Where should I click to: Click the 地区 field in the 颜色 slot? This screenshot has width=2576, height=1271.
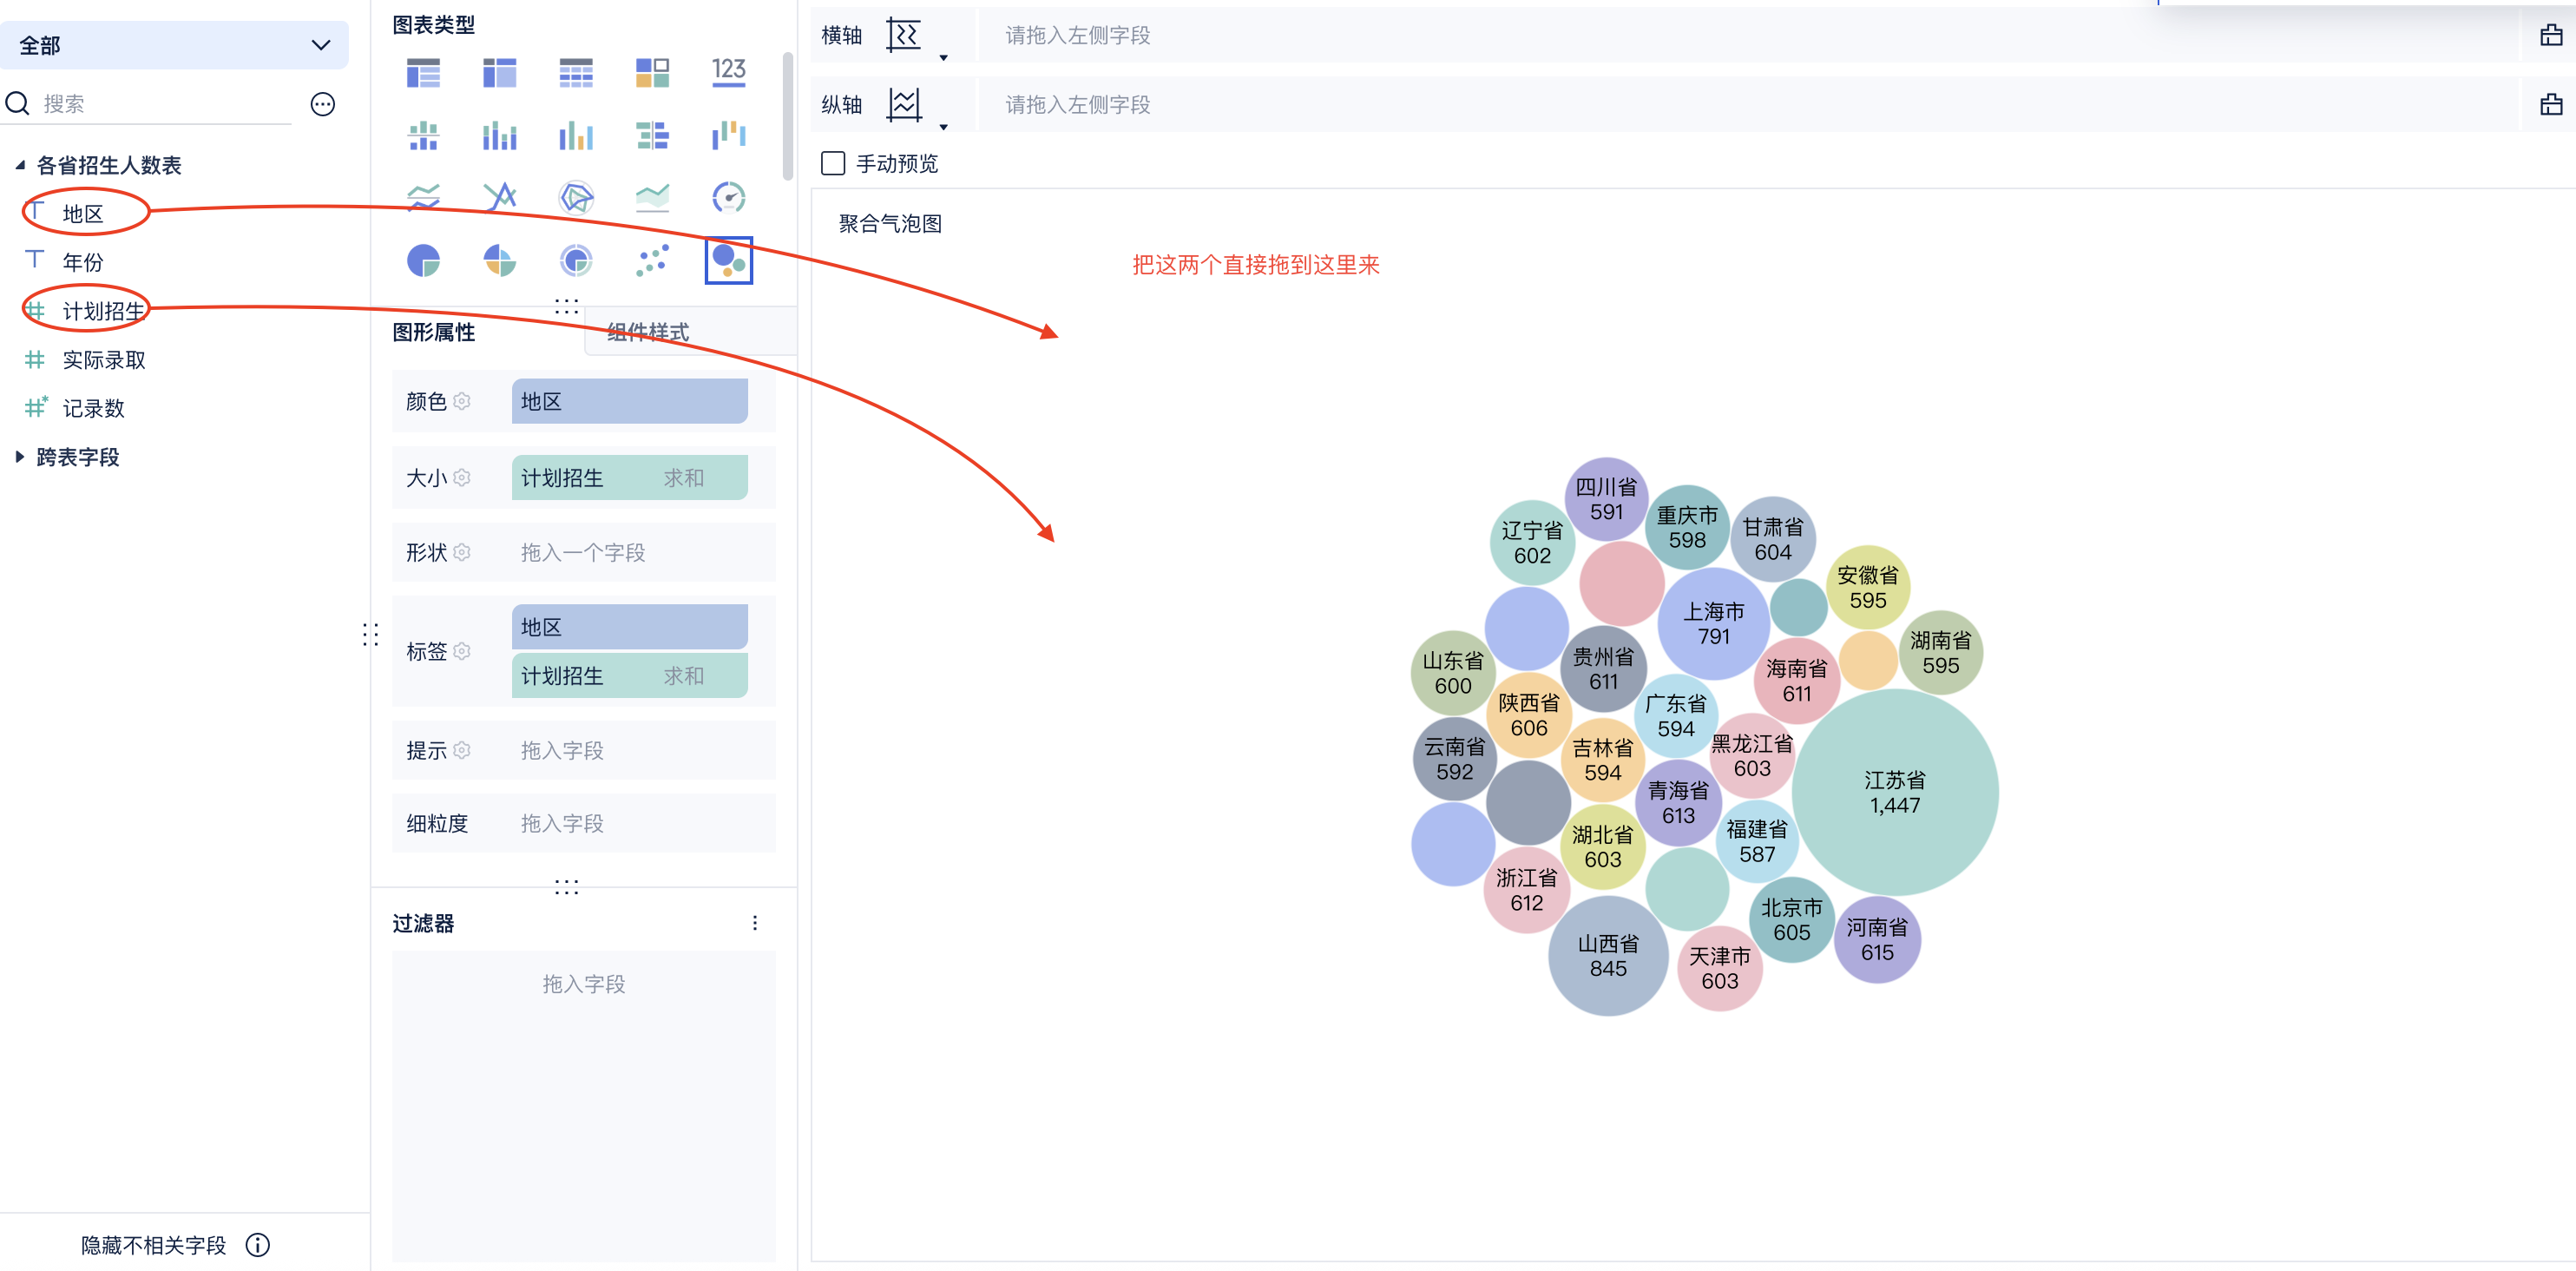tap(629, 401)
